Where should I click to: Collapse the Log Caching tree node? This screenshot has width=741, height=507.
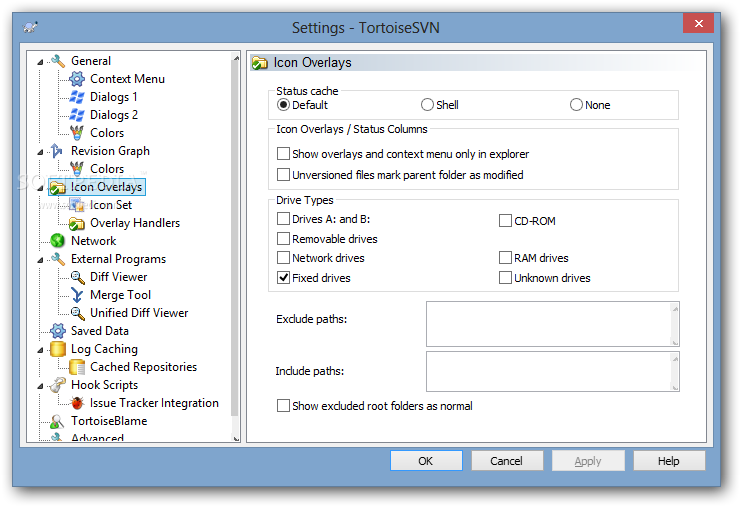pyautogui.click(x=40, y=350)
